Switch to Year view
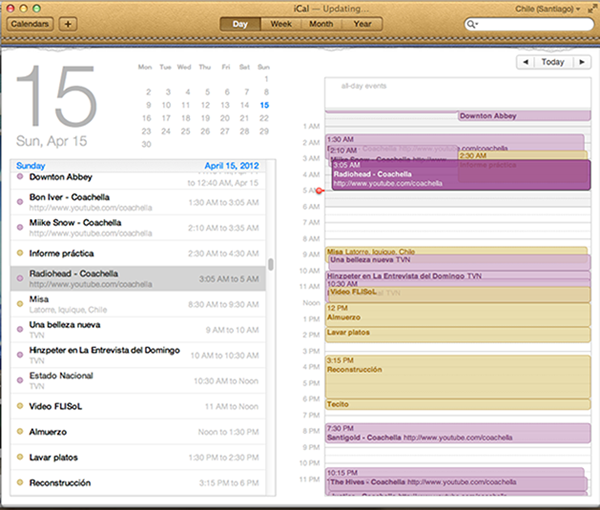Viewport: 600px width, 510px height. point(361,23)
